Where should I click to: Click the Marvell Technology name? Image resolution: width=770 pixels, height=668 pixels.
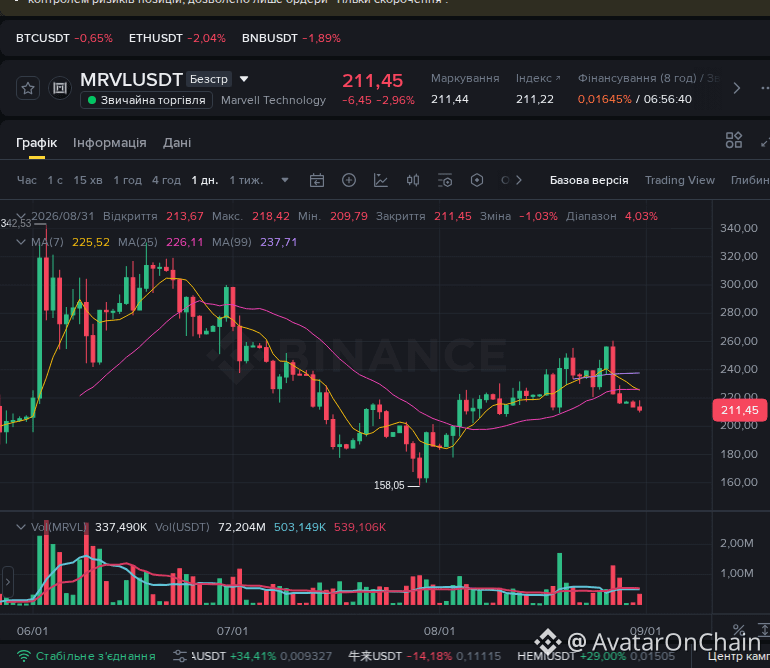[x=274, y=100]
